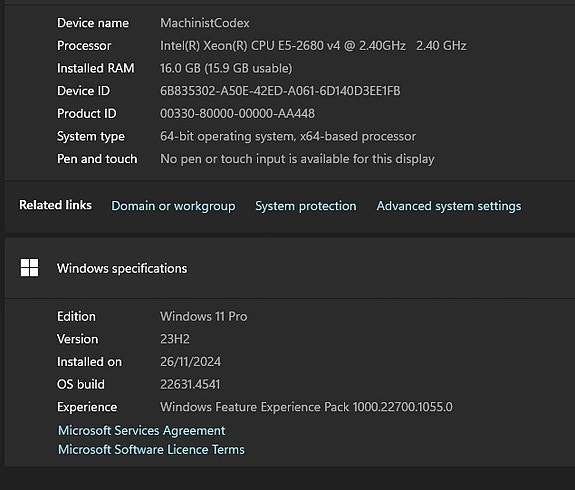Click the Windows specifications section header
The image size is (575, 490).
pyautogui.click(x=290, y=268)
